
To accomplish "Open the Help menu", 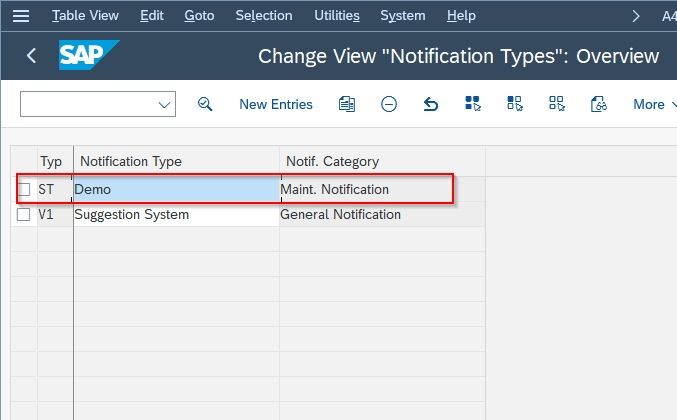I will point(461,16).
